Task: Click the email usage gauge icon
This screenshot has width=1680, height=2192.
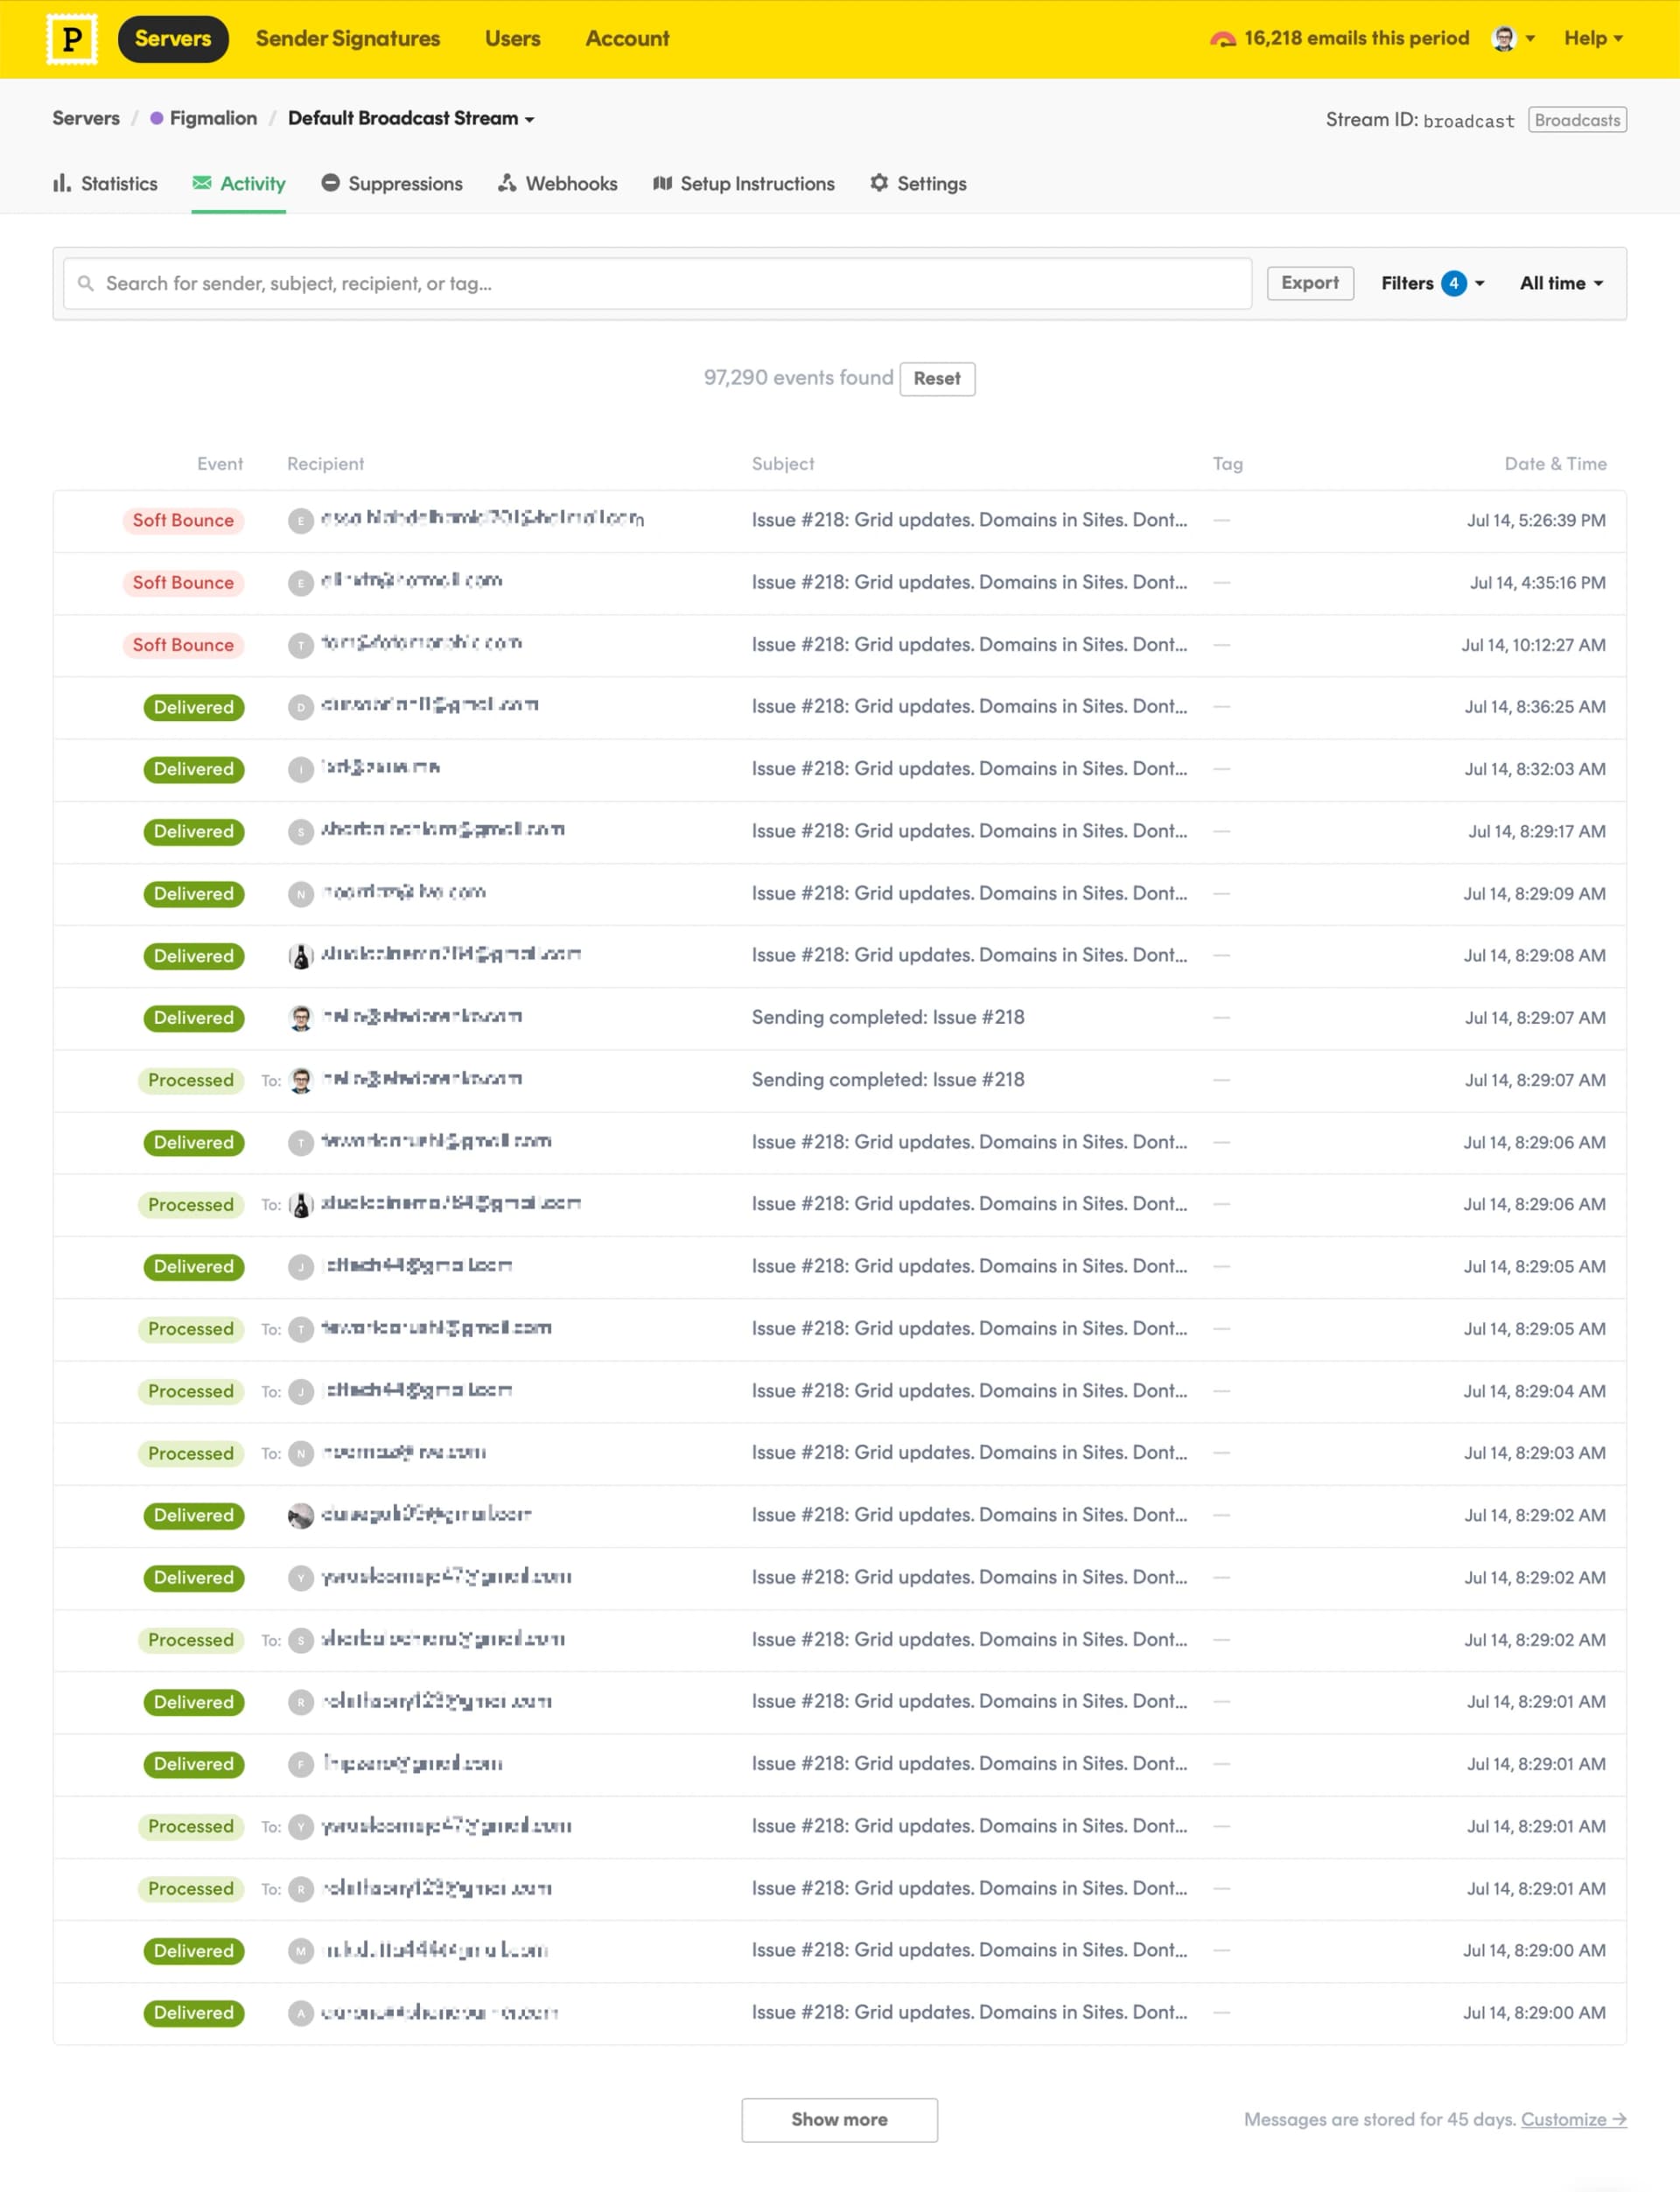Action: (x=1222, y=39)
